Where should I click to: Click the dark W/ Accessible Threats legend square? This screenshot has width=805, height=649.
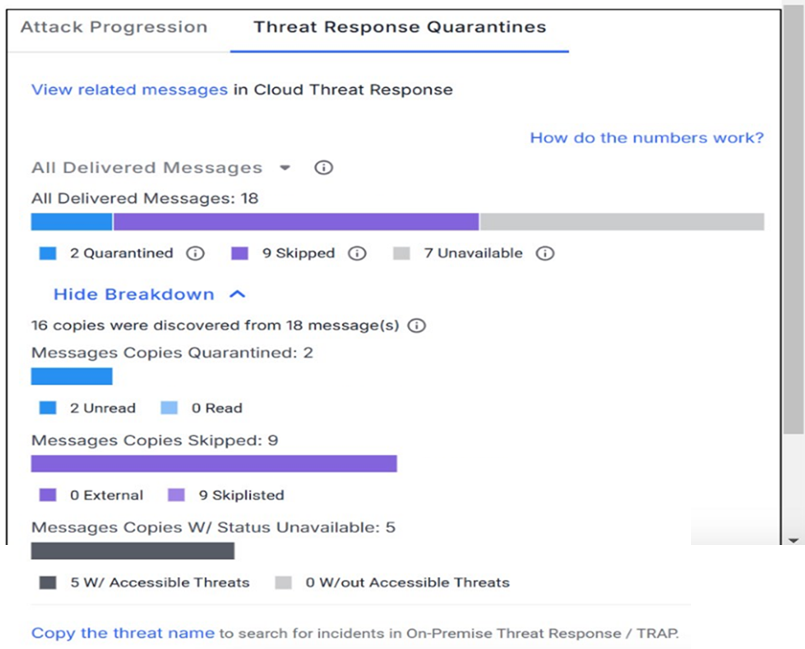(x=48, y=583)
